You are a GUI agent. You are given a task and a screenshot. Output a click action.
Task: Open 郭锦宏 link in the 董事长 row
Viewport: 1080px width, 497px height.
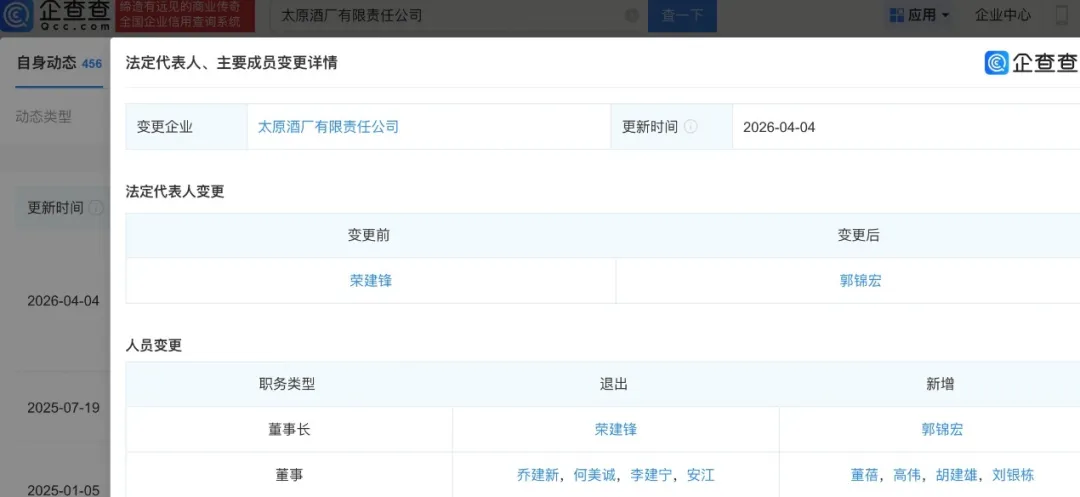(x=942, y=430)
